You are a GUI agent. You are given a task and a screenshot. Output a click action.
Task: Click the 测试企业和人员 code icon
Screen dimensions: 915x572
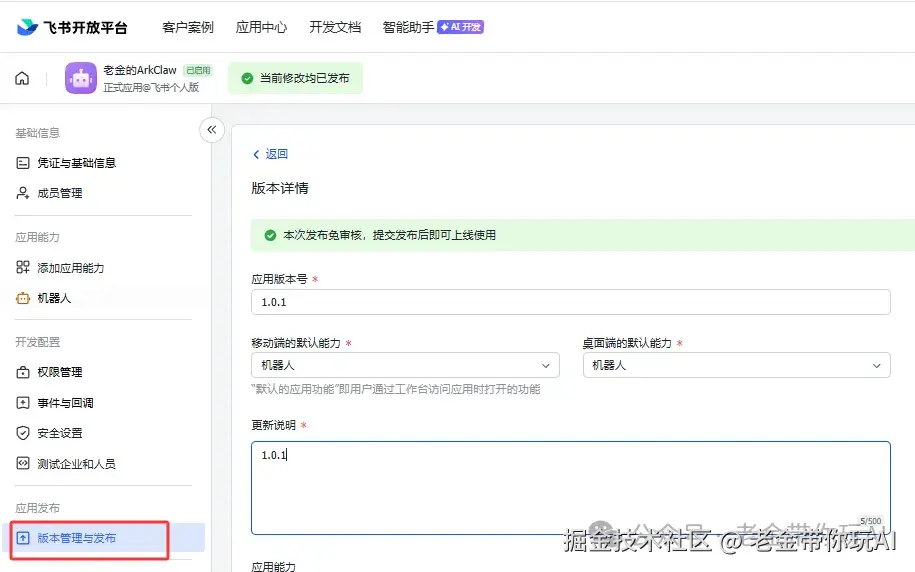pos(23,463)
